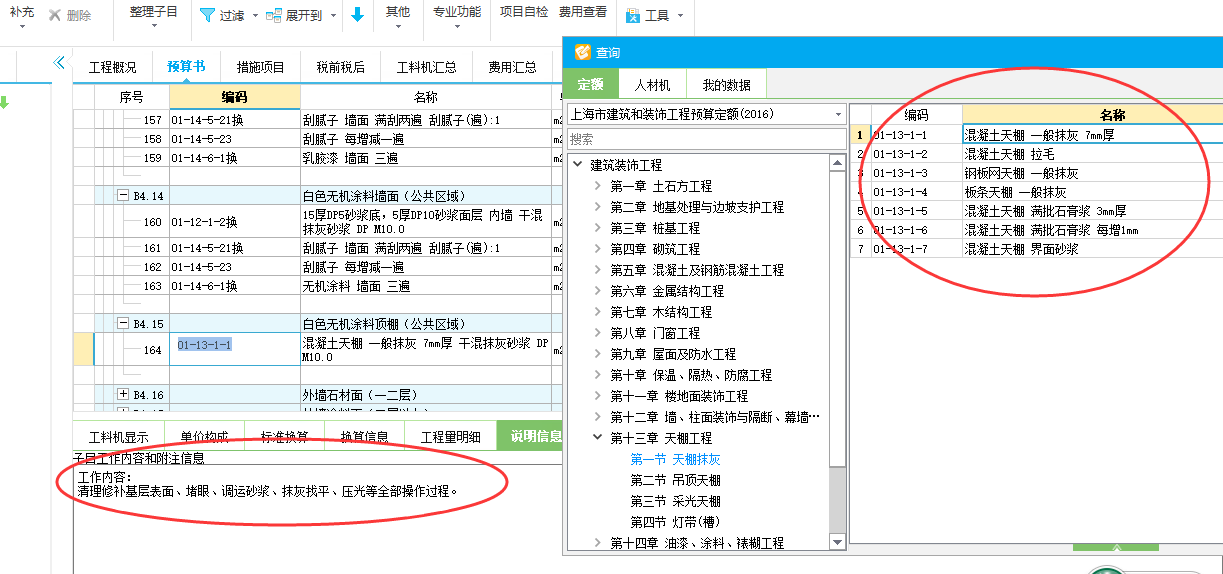Click row 160 code 01-12-1-2换
Viewport: 1223px width, 574px height.
[x=234, y=222]
